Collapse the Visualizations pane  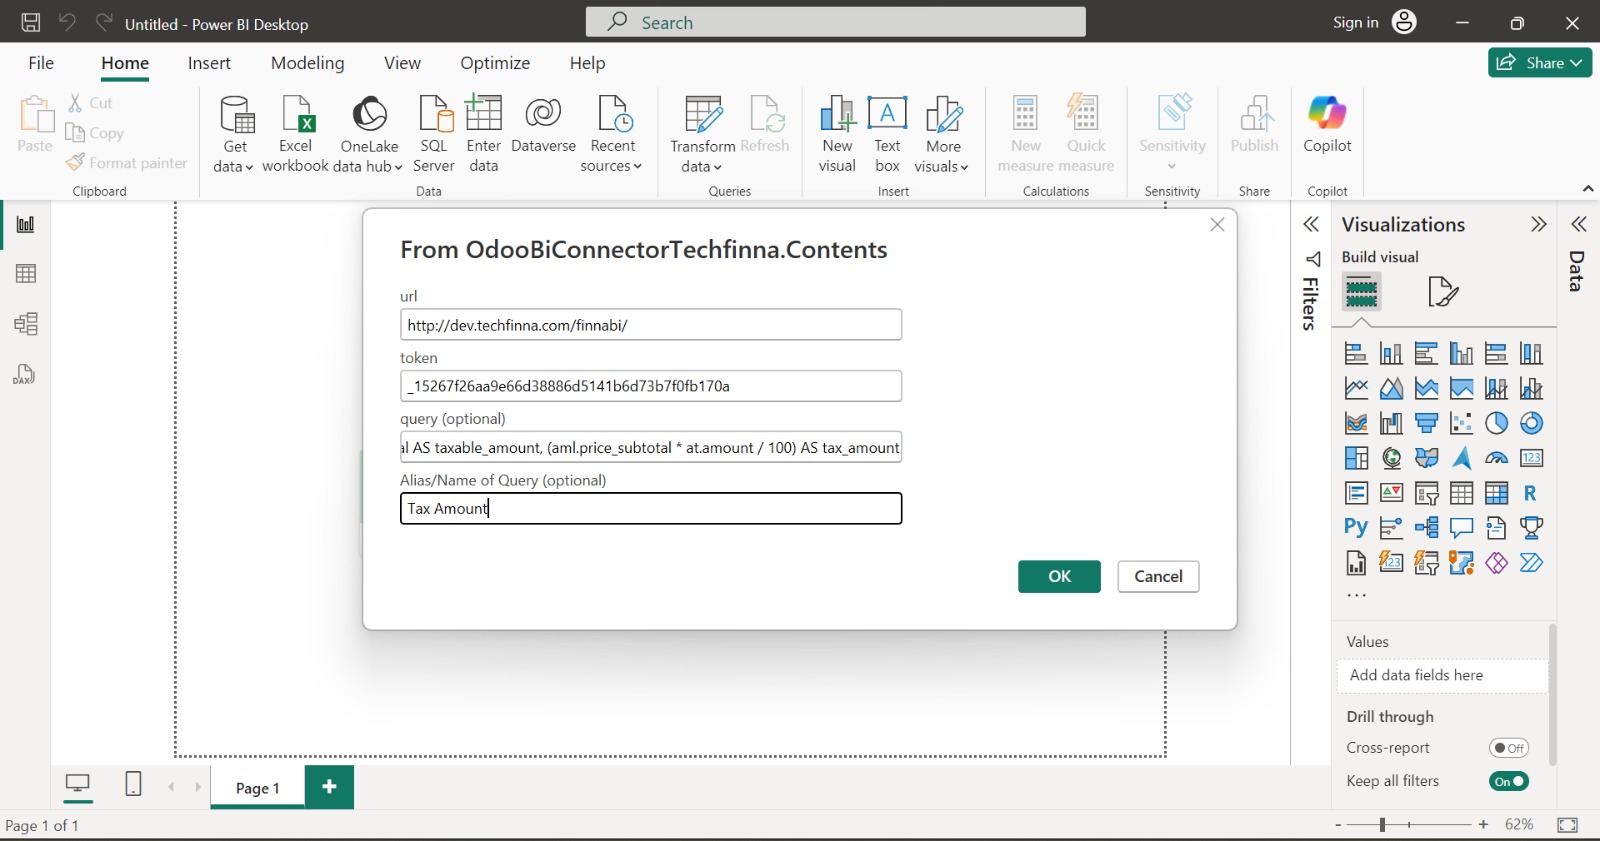pos(1538,224)
